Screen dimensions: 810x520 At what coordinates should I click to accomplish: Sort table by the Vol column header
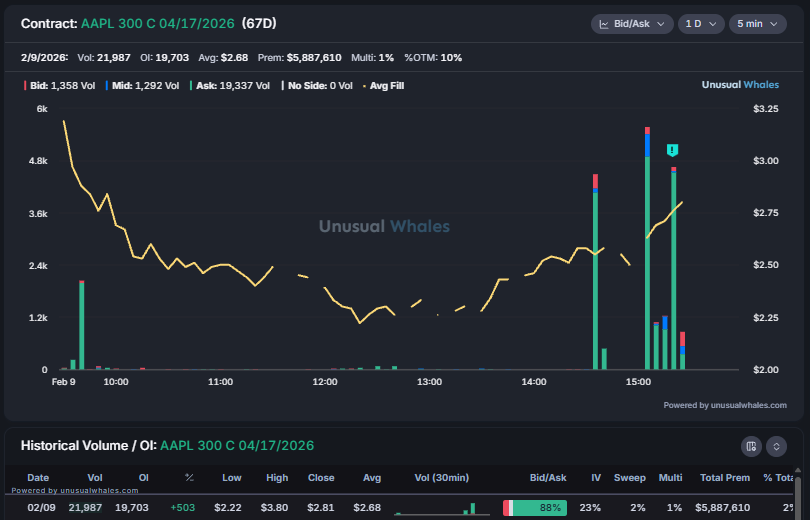95,478
